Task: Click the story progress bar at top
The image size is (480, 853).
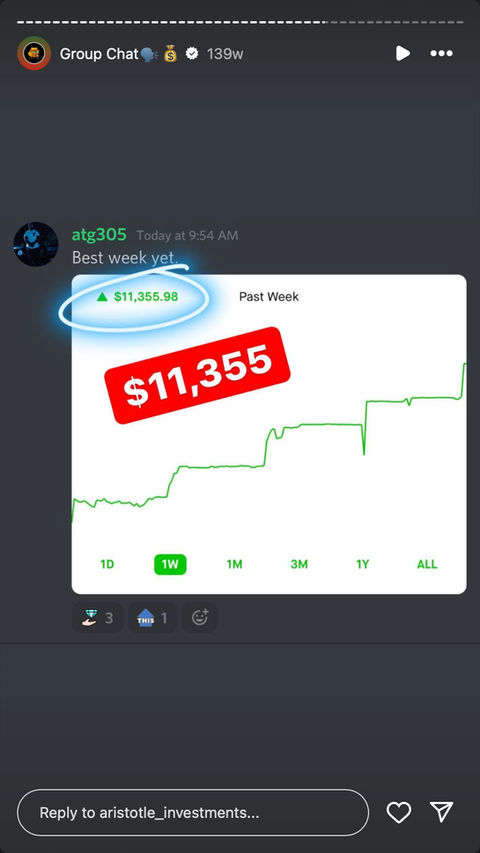Action: pyautogui.click(x=240, y=22)
